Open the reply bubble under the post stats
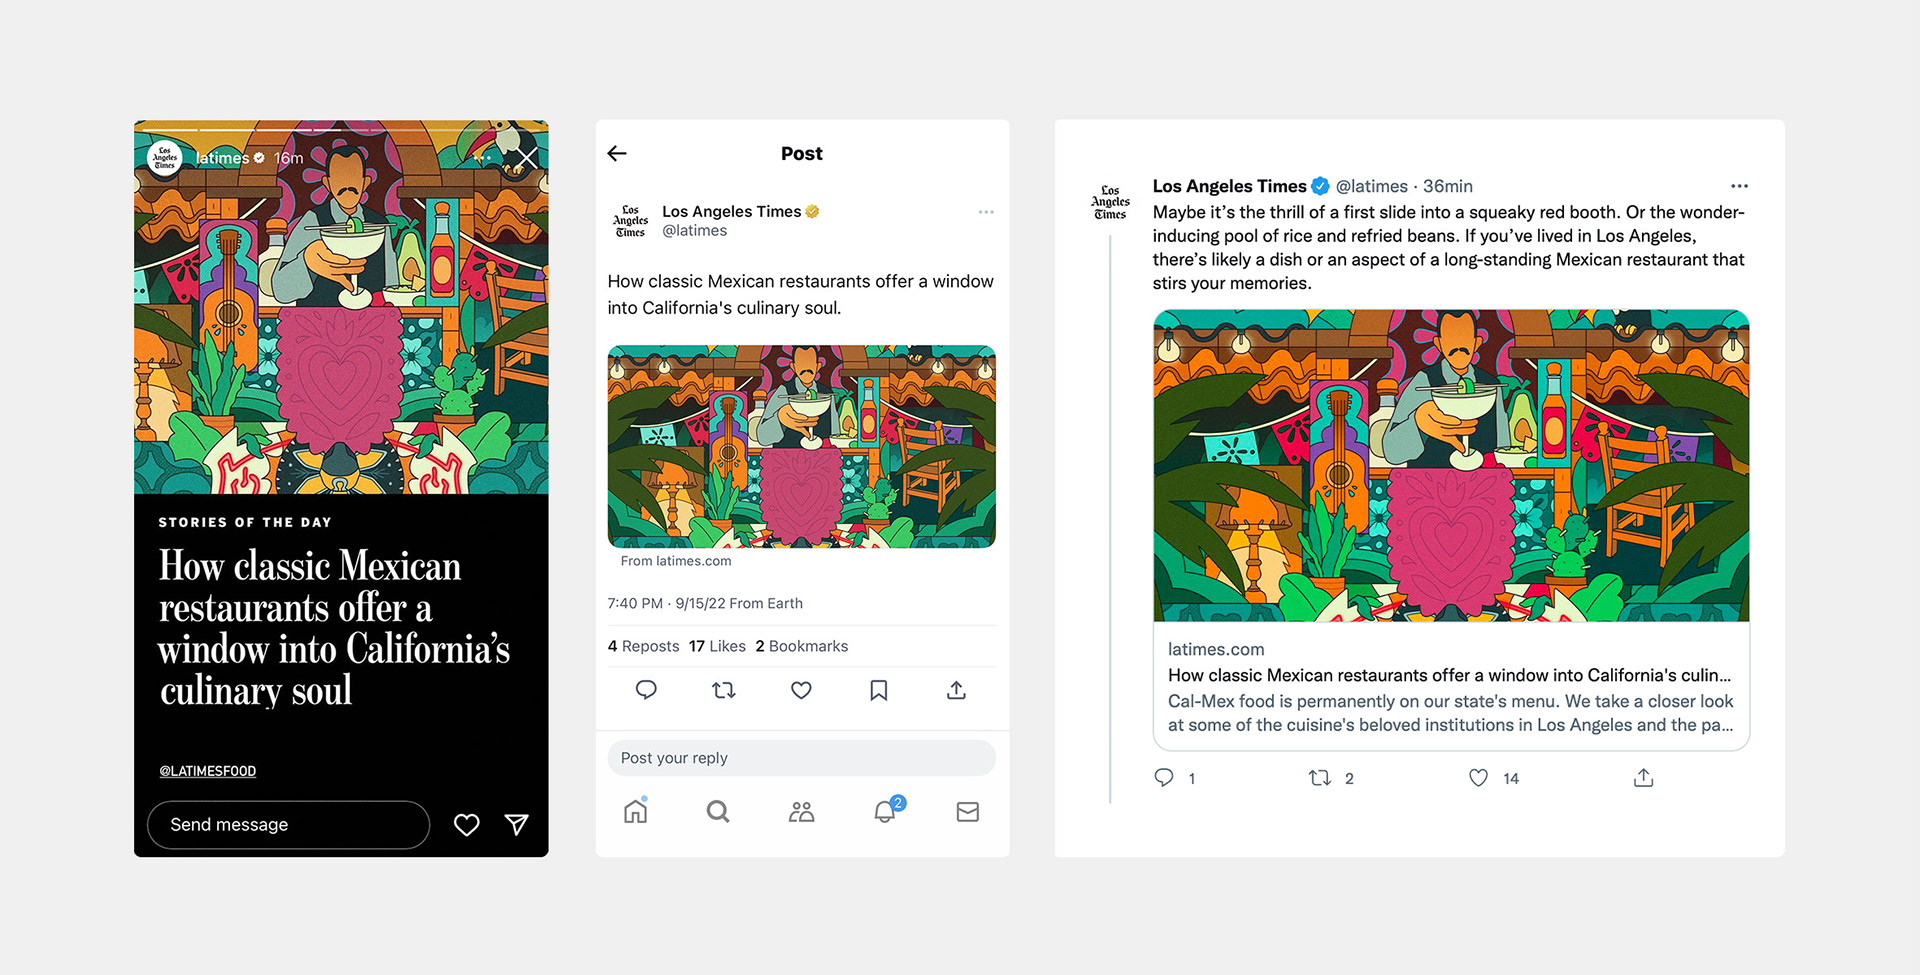Screen dimensions: 1920x975 [646, 690]
